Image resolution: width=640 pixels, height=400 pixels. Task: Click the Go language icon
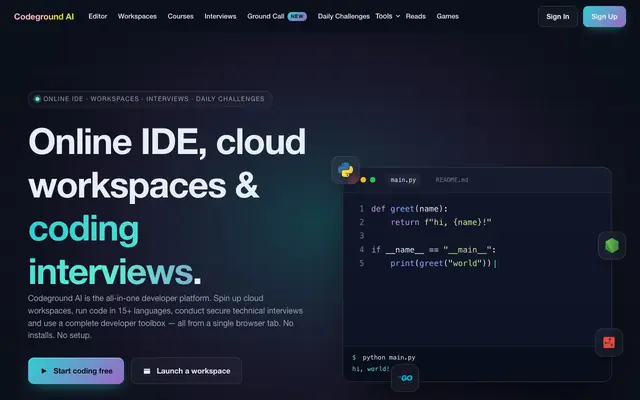[x=405, y=378]
